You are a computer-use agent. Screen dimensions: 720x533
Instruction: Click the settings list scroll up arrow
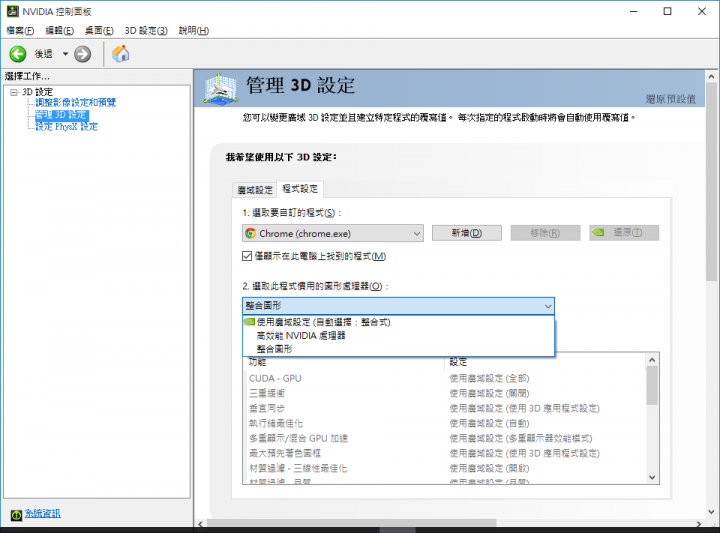(652, 360)
